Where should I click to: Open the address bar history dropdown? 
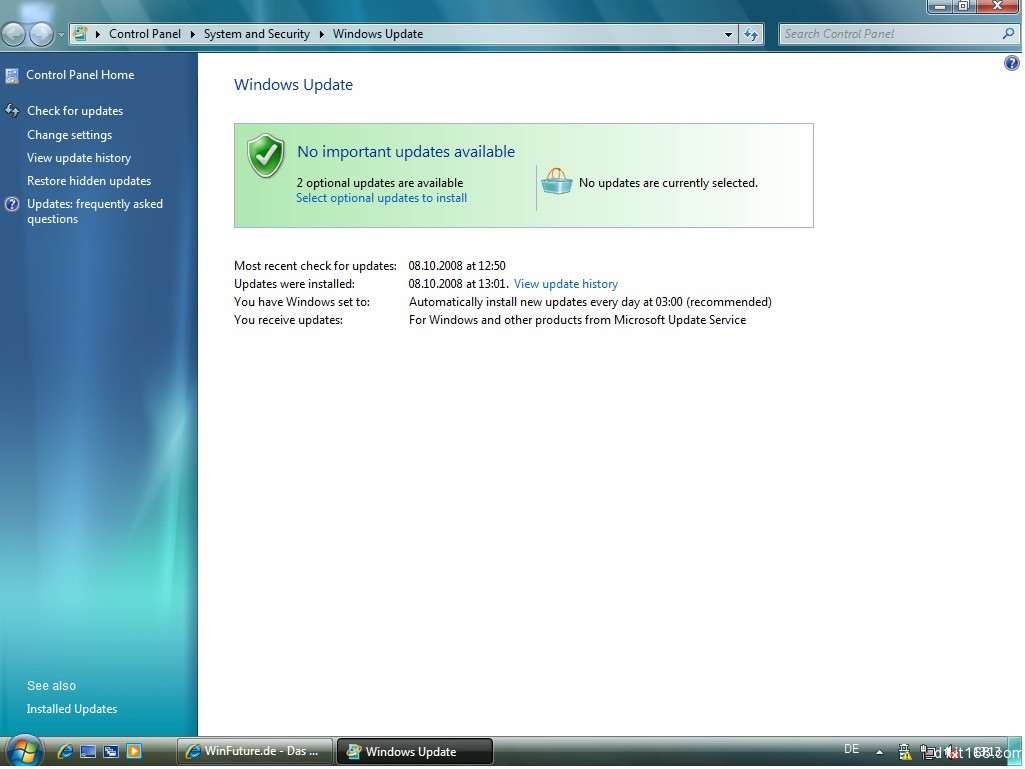728,34
